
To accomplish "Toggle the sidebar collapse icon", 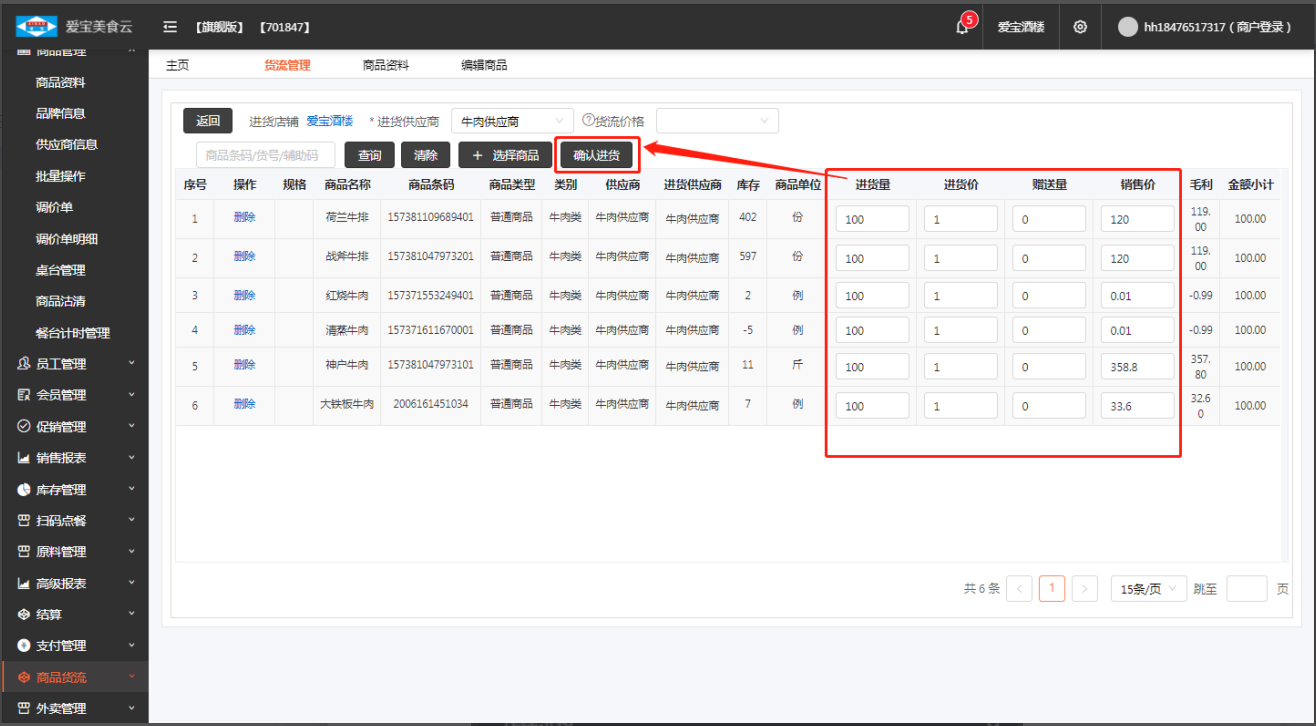I will click(x=171, y=27).
